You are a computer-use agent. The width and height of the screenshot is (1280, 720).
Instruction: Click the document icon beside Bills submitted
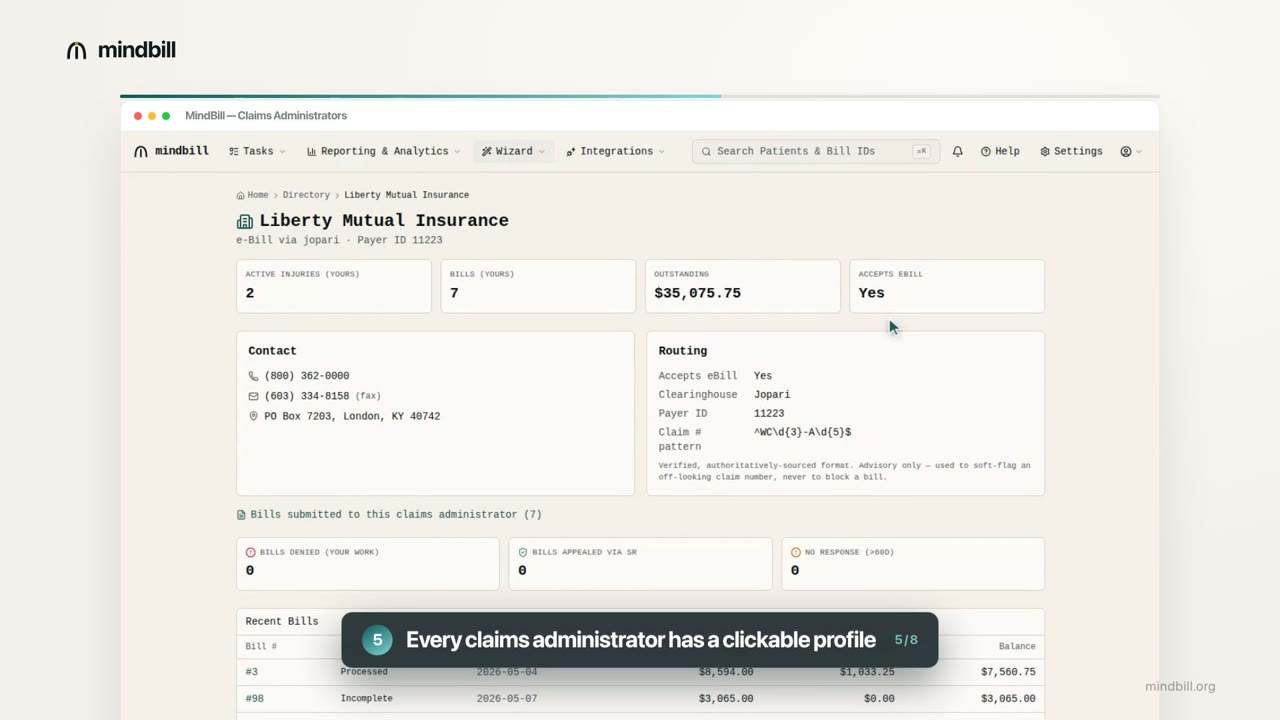click(241, 515)
